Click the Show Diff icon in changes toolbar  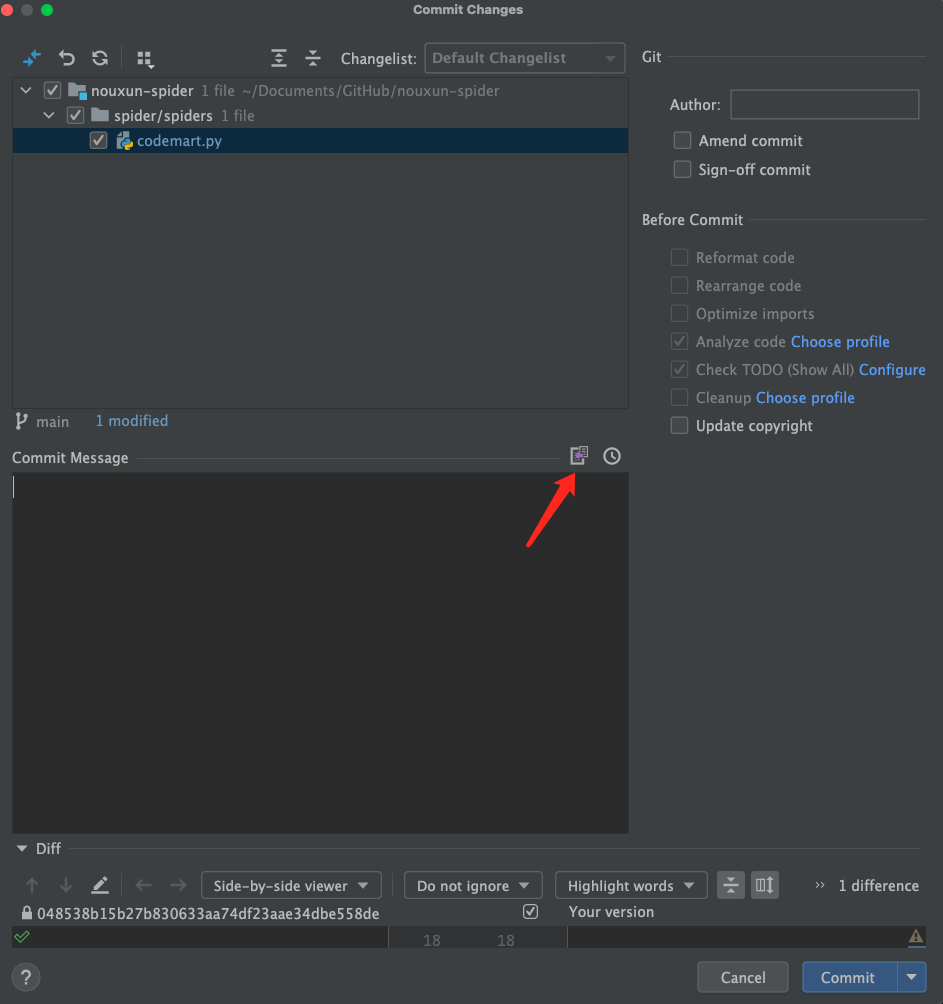point(32,58)
